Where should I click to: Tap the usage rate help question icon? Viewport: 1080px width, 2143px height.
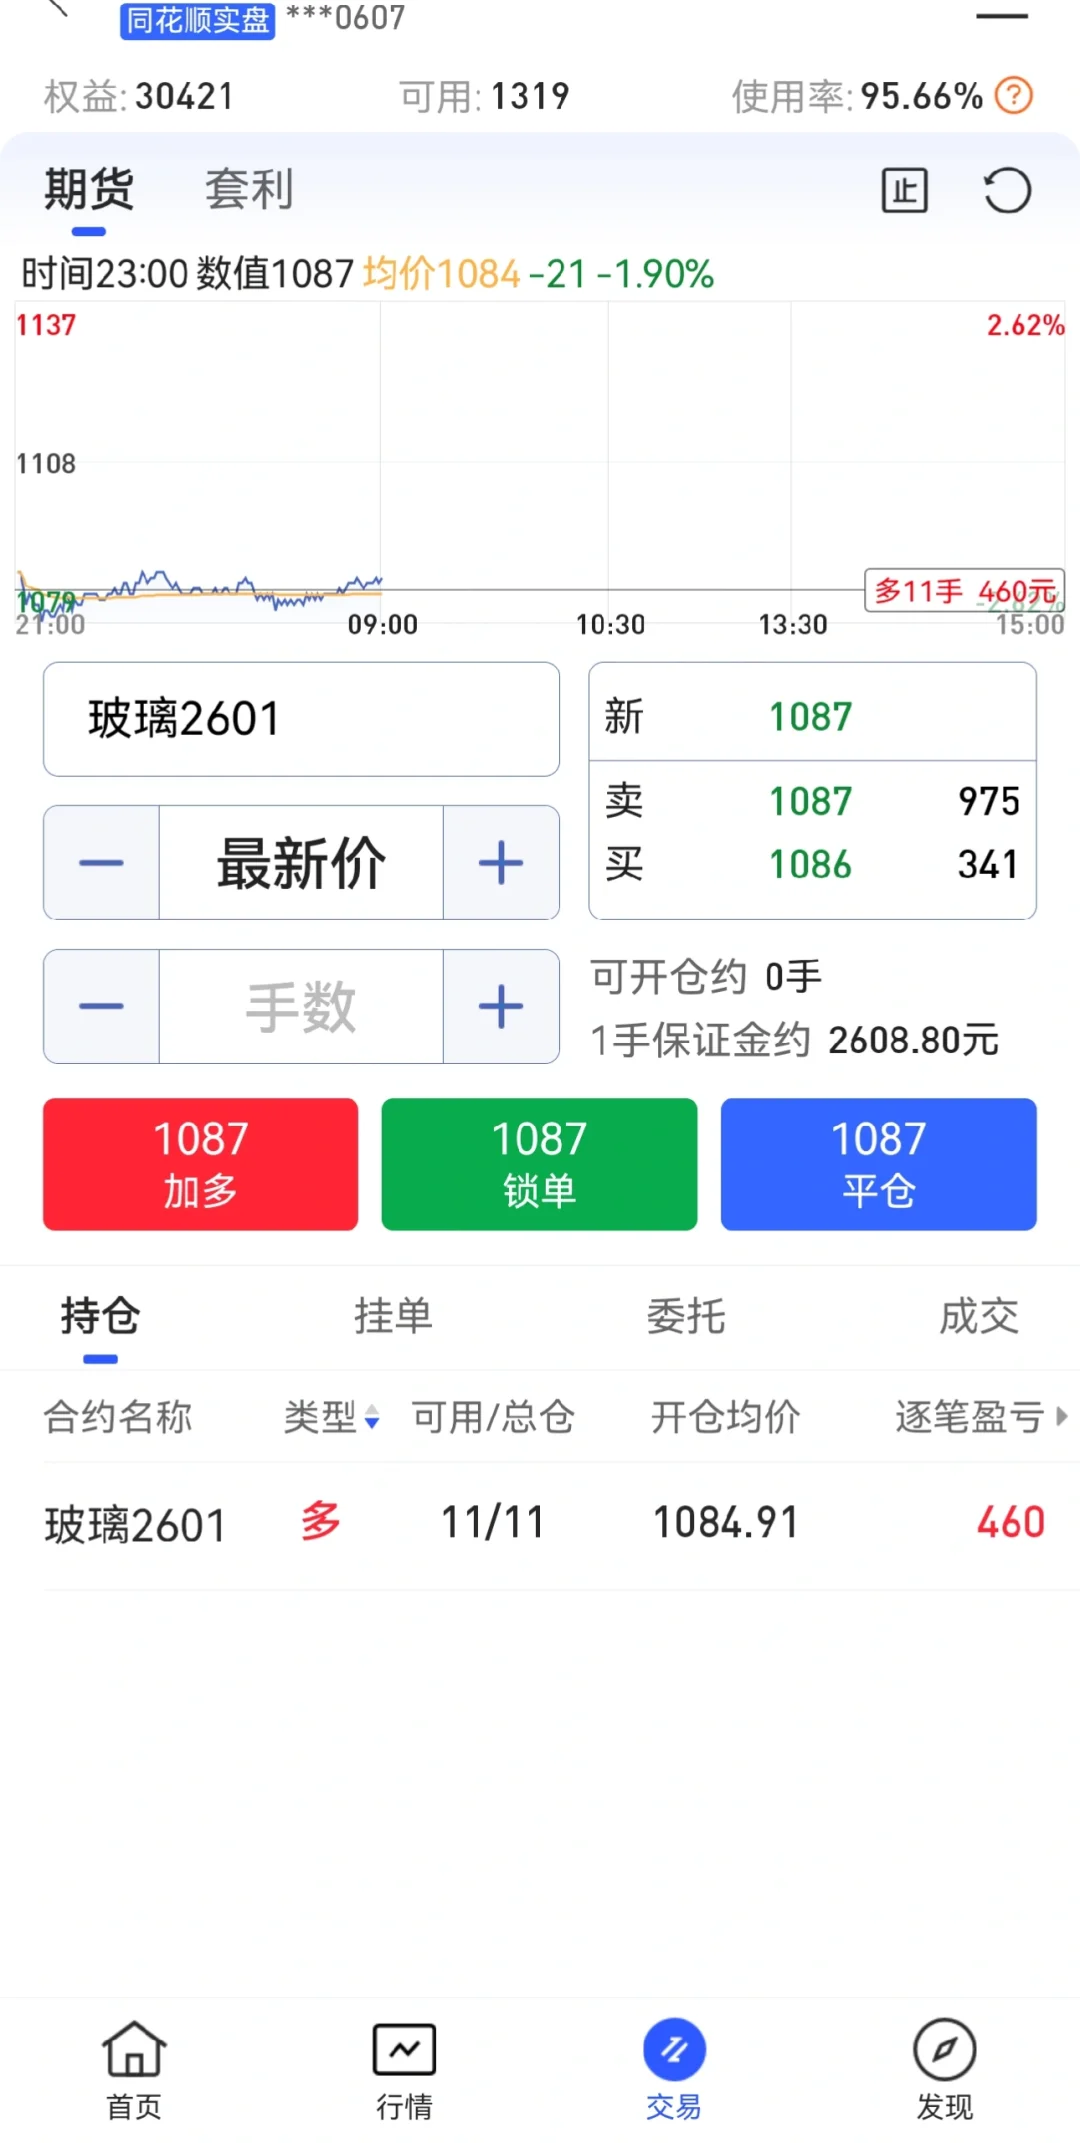click(1014, 96)
